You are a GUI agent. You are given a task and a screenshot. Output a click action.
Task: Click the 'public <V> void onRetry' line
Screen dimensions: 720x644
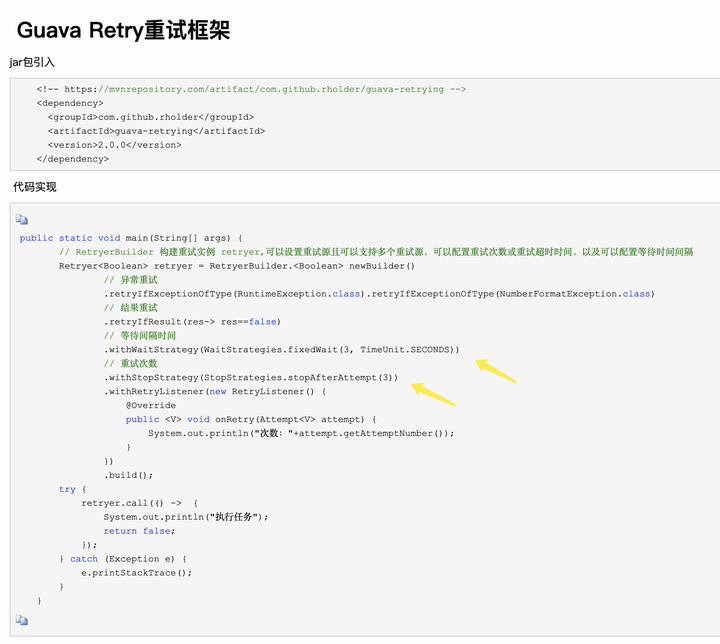coord(251,419)
